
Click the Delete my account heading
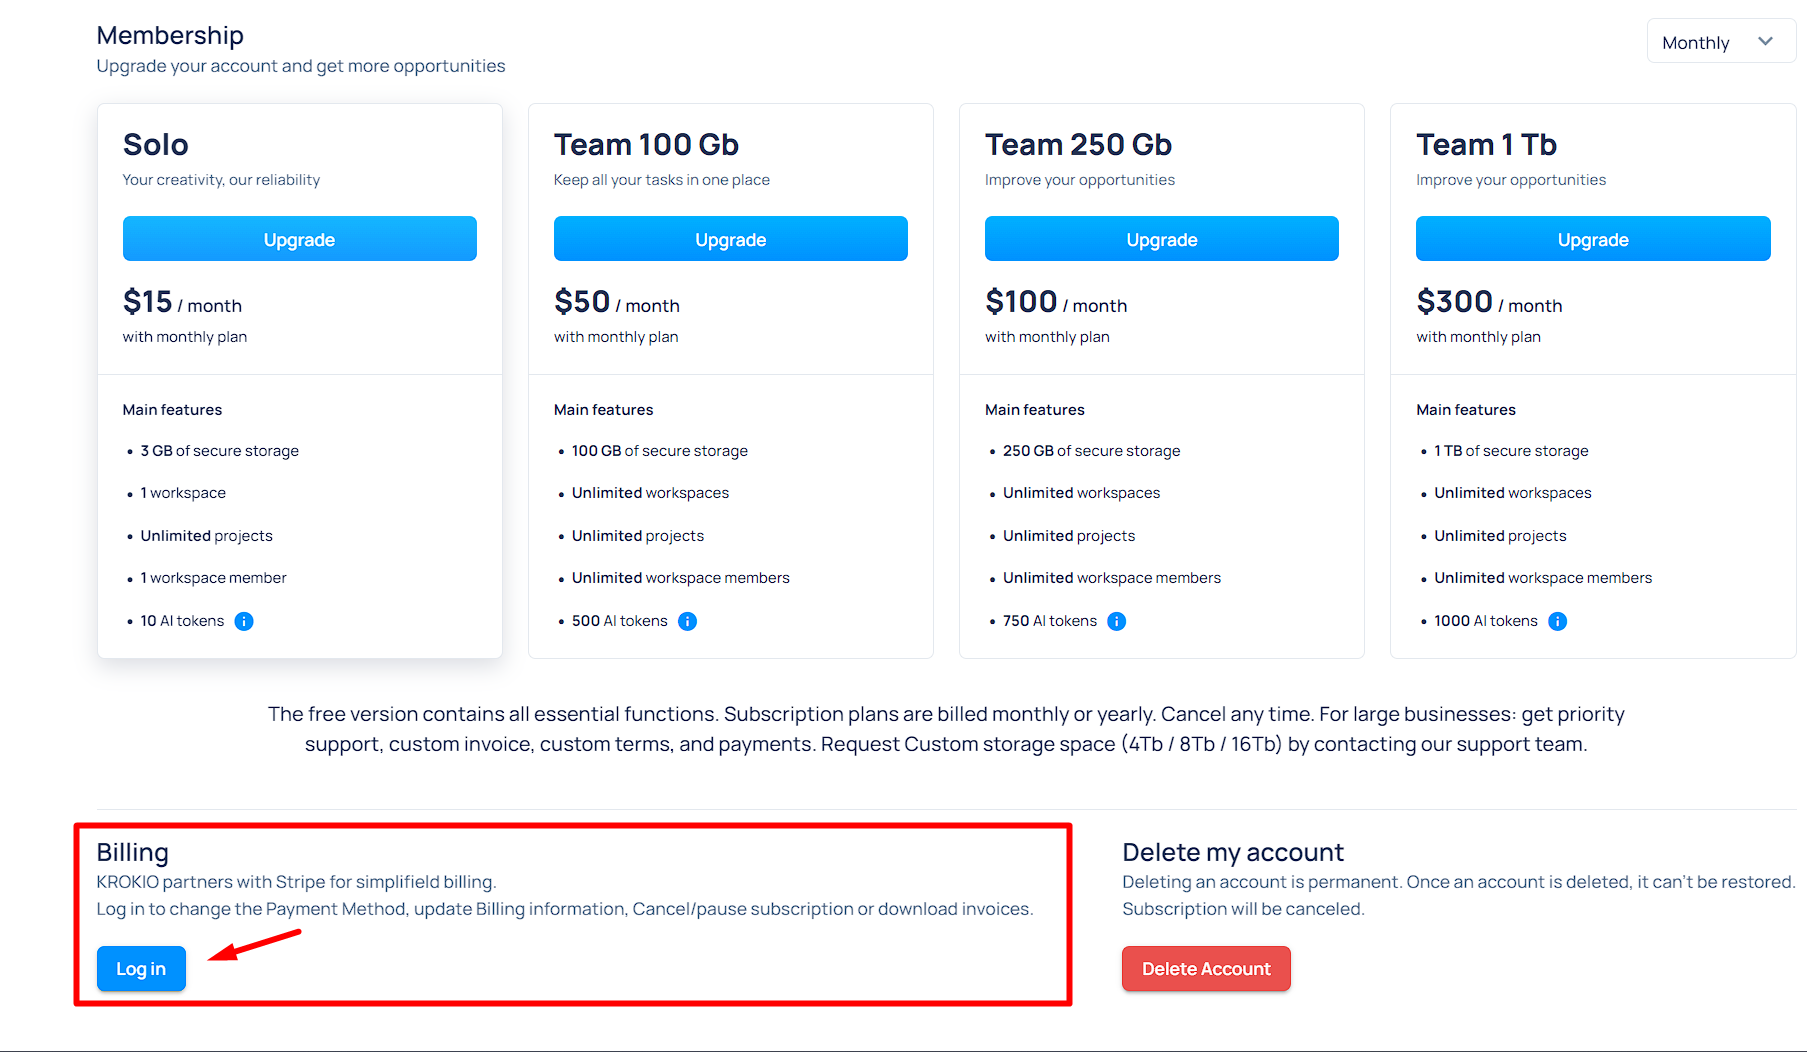(1233, 852)
